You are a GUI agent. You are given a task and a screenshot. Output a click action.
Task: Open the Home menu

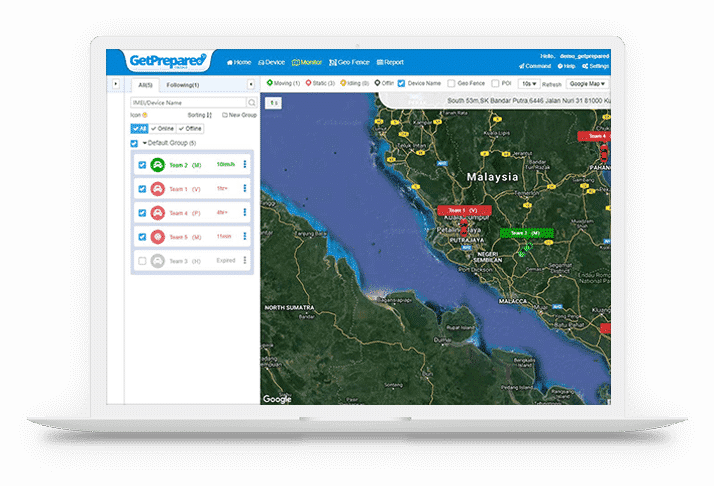(x=239, y=62)
